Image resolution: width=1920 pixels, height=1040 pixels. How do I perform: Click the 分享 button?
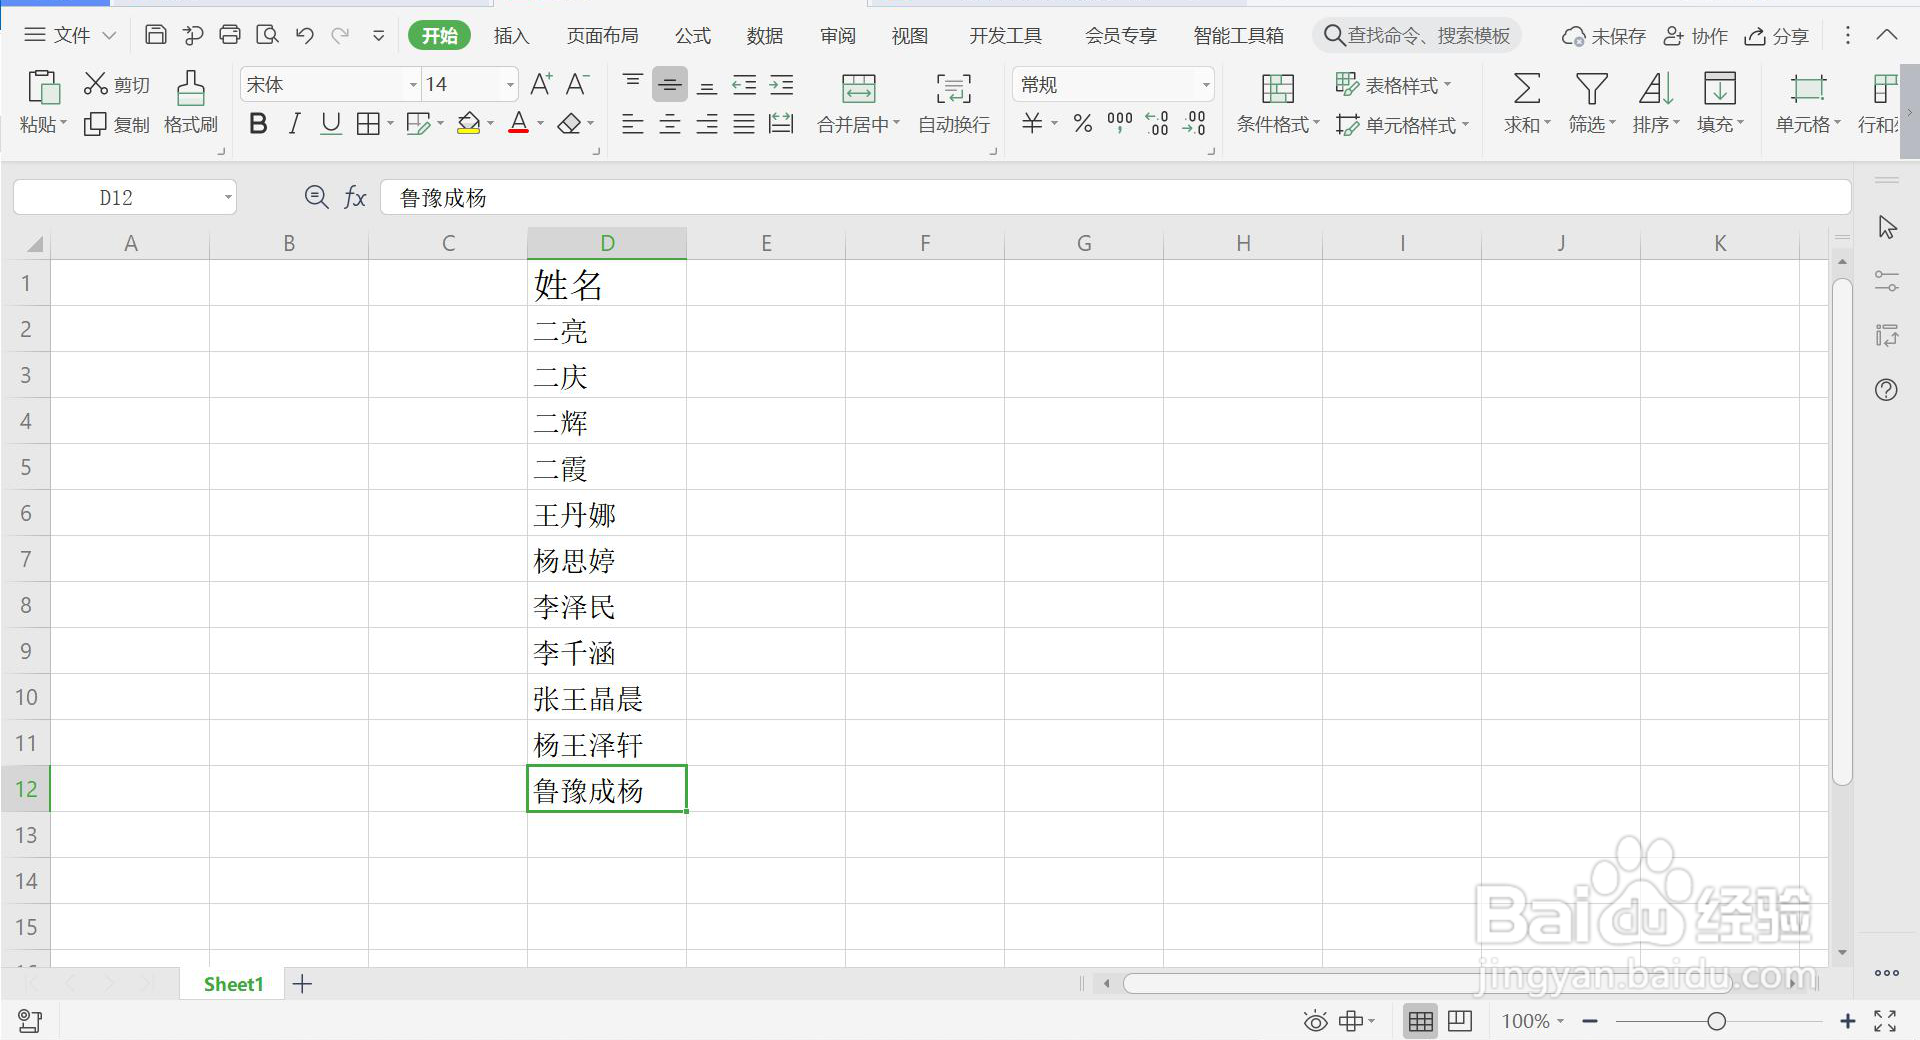(x=1777, y=35)
